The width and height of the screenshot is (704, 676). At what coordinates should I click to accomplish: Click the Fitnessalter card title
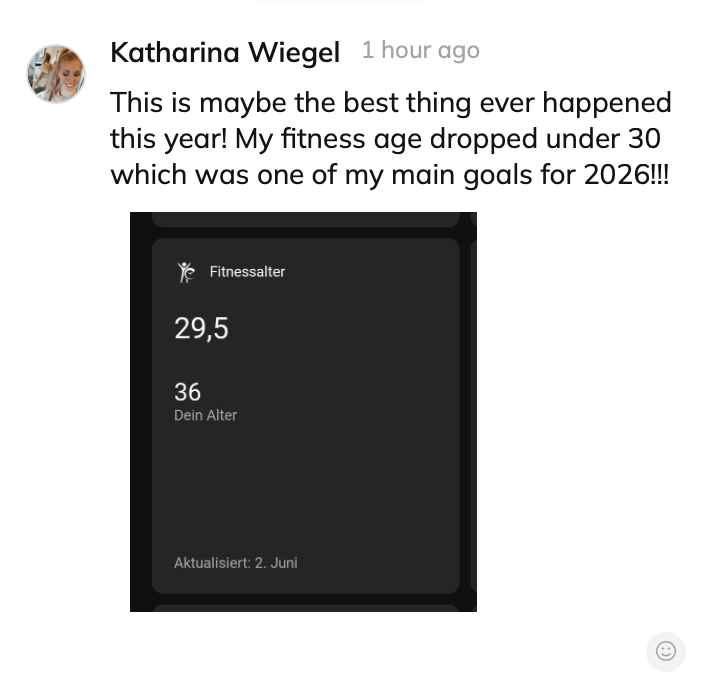tap(247, 272)
